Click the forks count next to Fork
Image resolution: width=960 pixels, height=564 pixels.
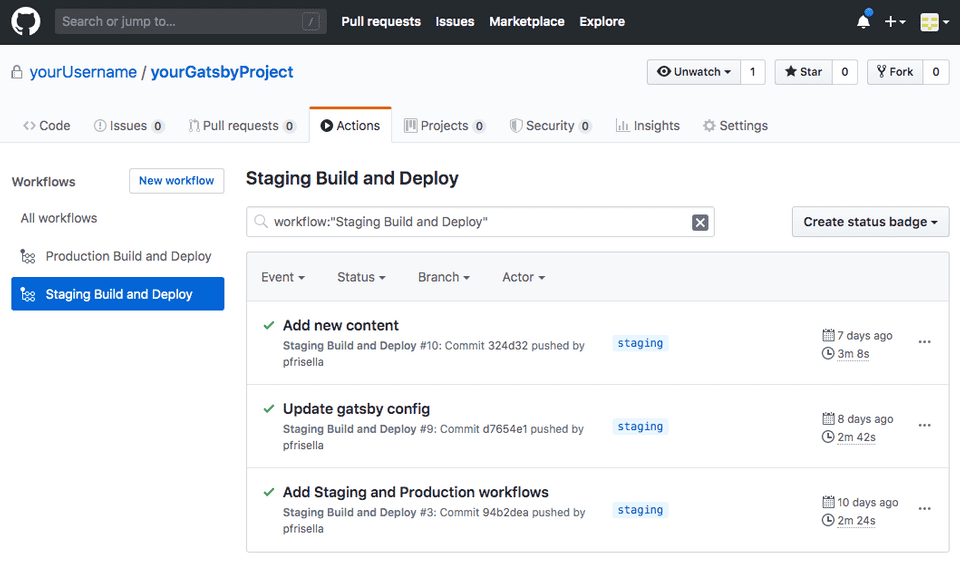[936, 72]
